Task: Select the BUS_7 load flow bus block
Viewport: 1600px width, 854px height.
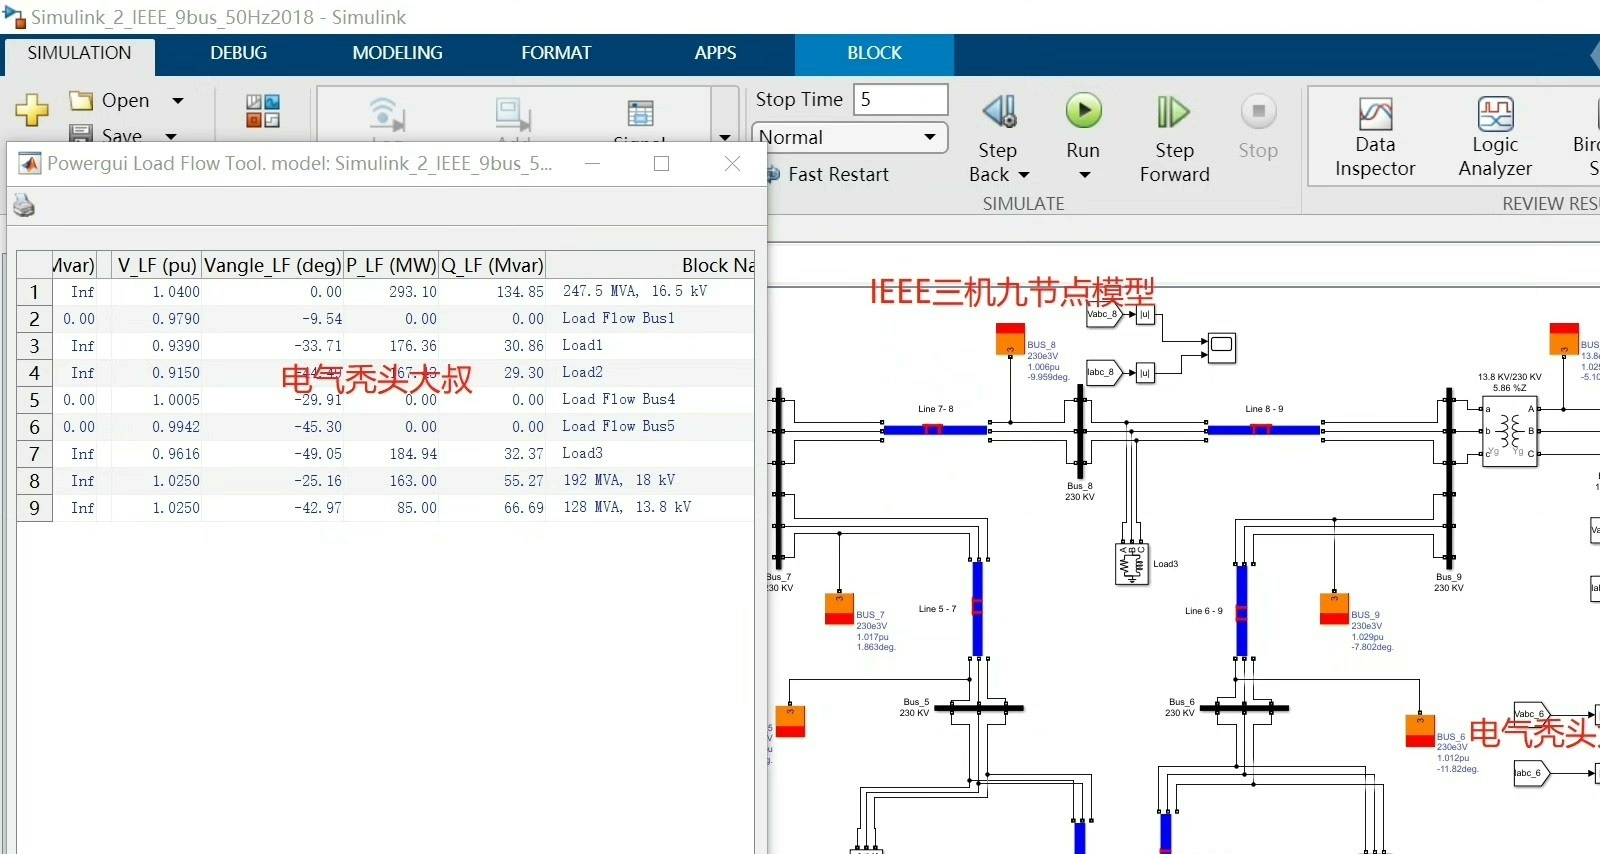Action: [x=839, y=609]
